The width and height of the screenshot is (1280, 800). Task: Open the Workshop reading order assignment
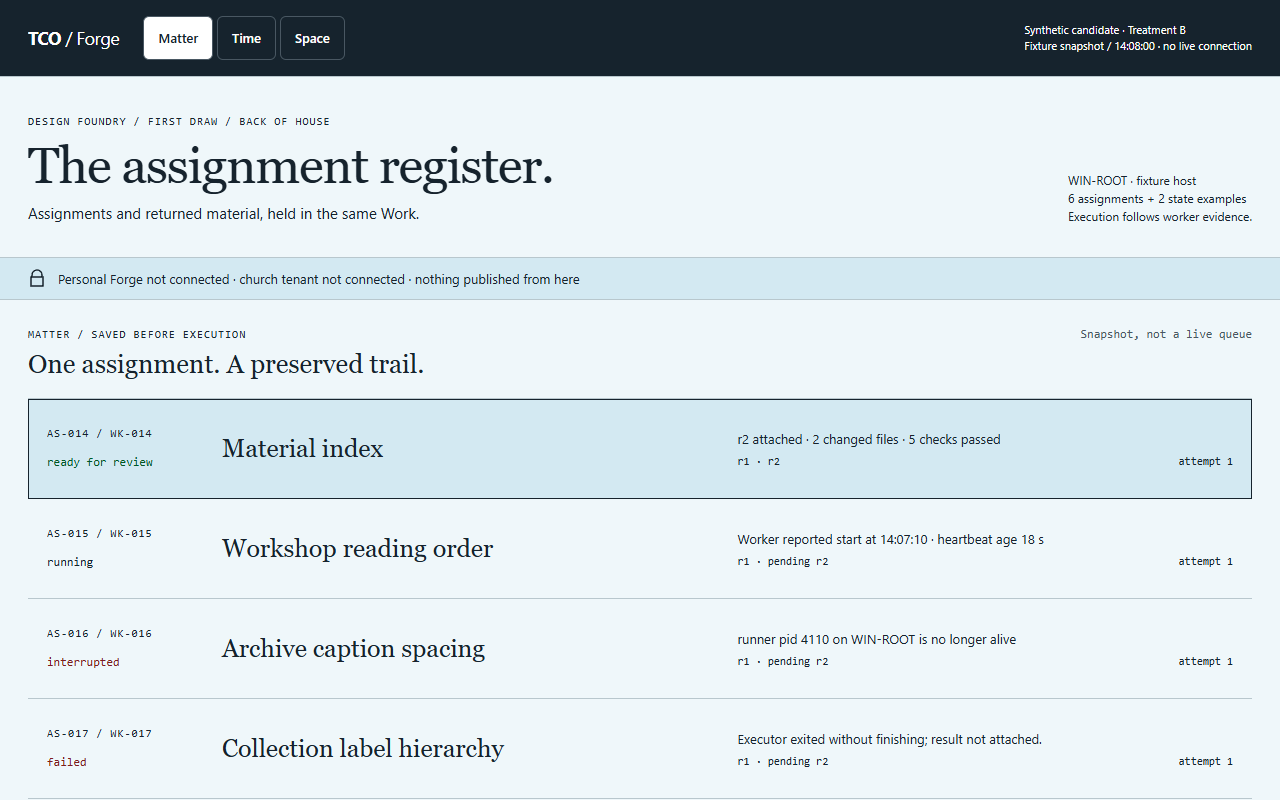pos(640,549)
